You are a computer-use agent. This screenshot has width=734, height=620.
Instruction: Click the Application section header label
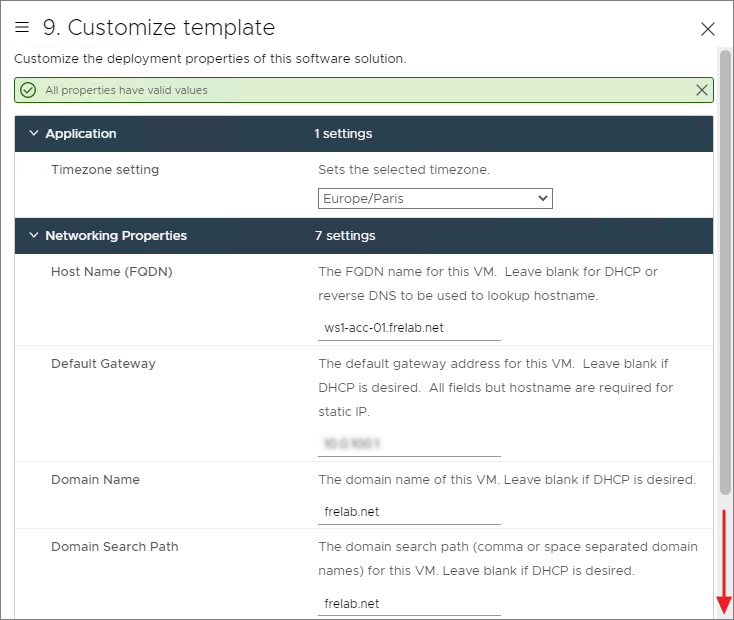(81, 134)
